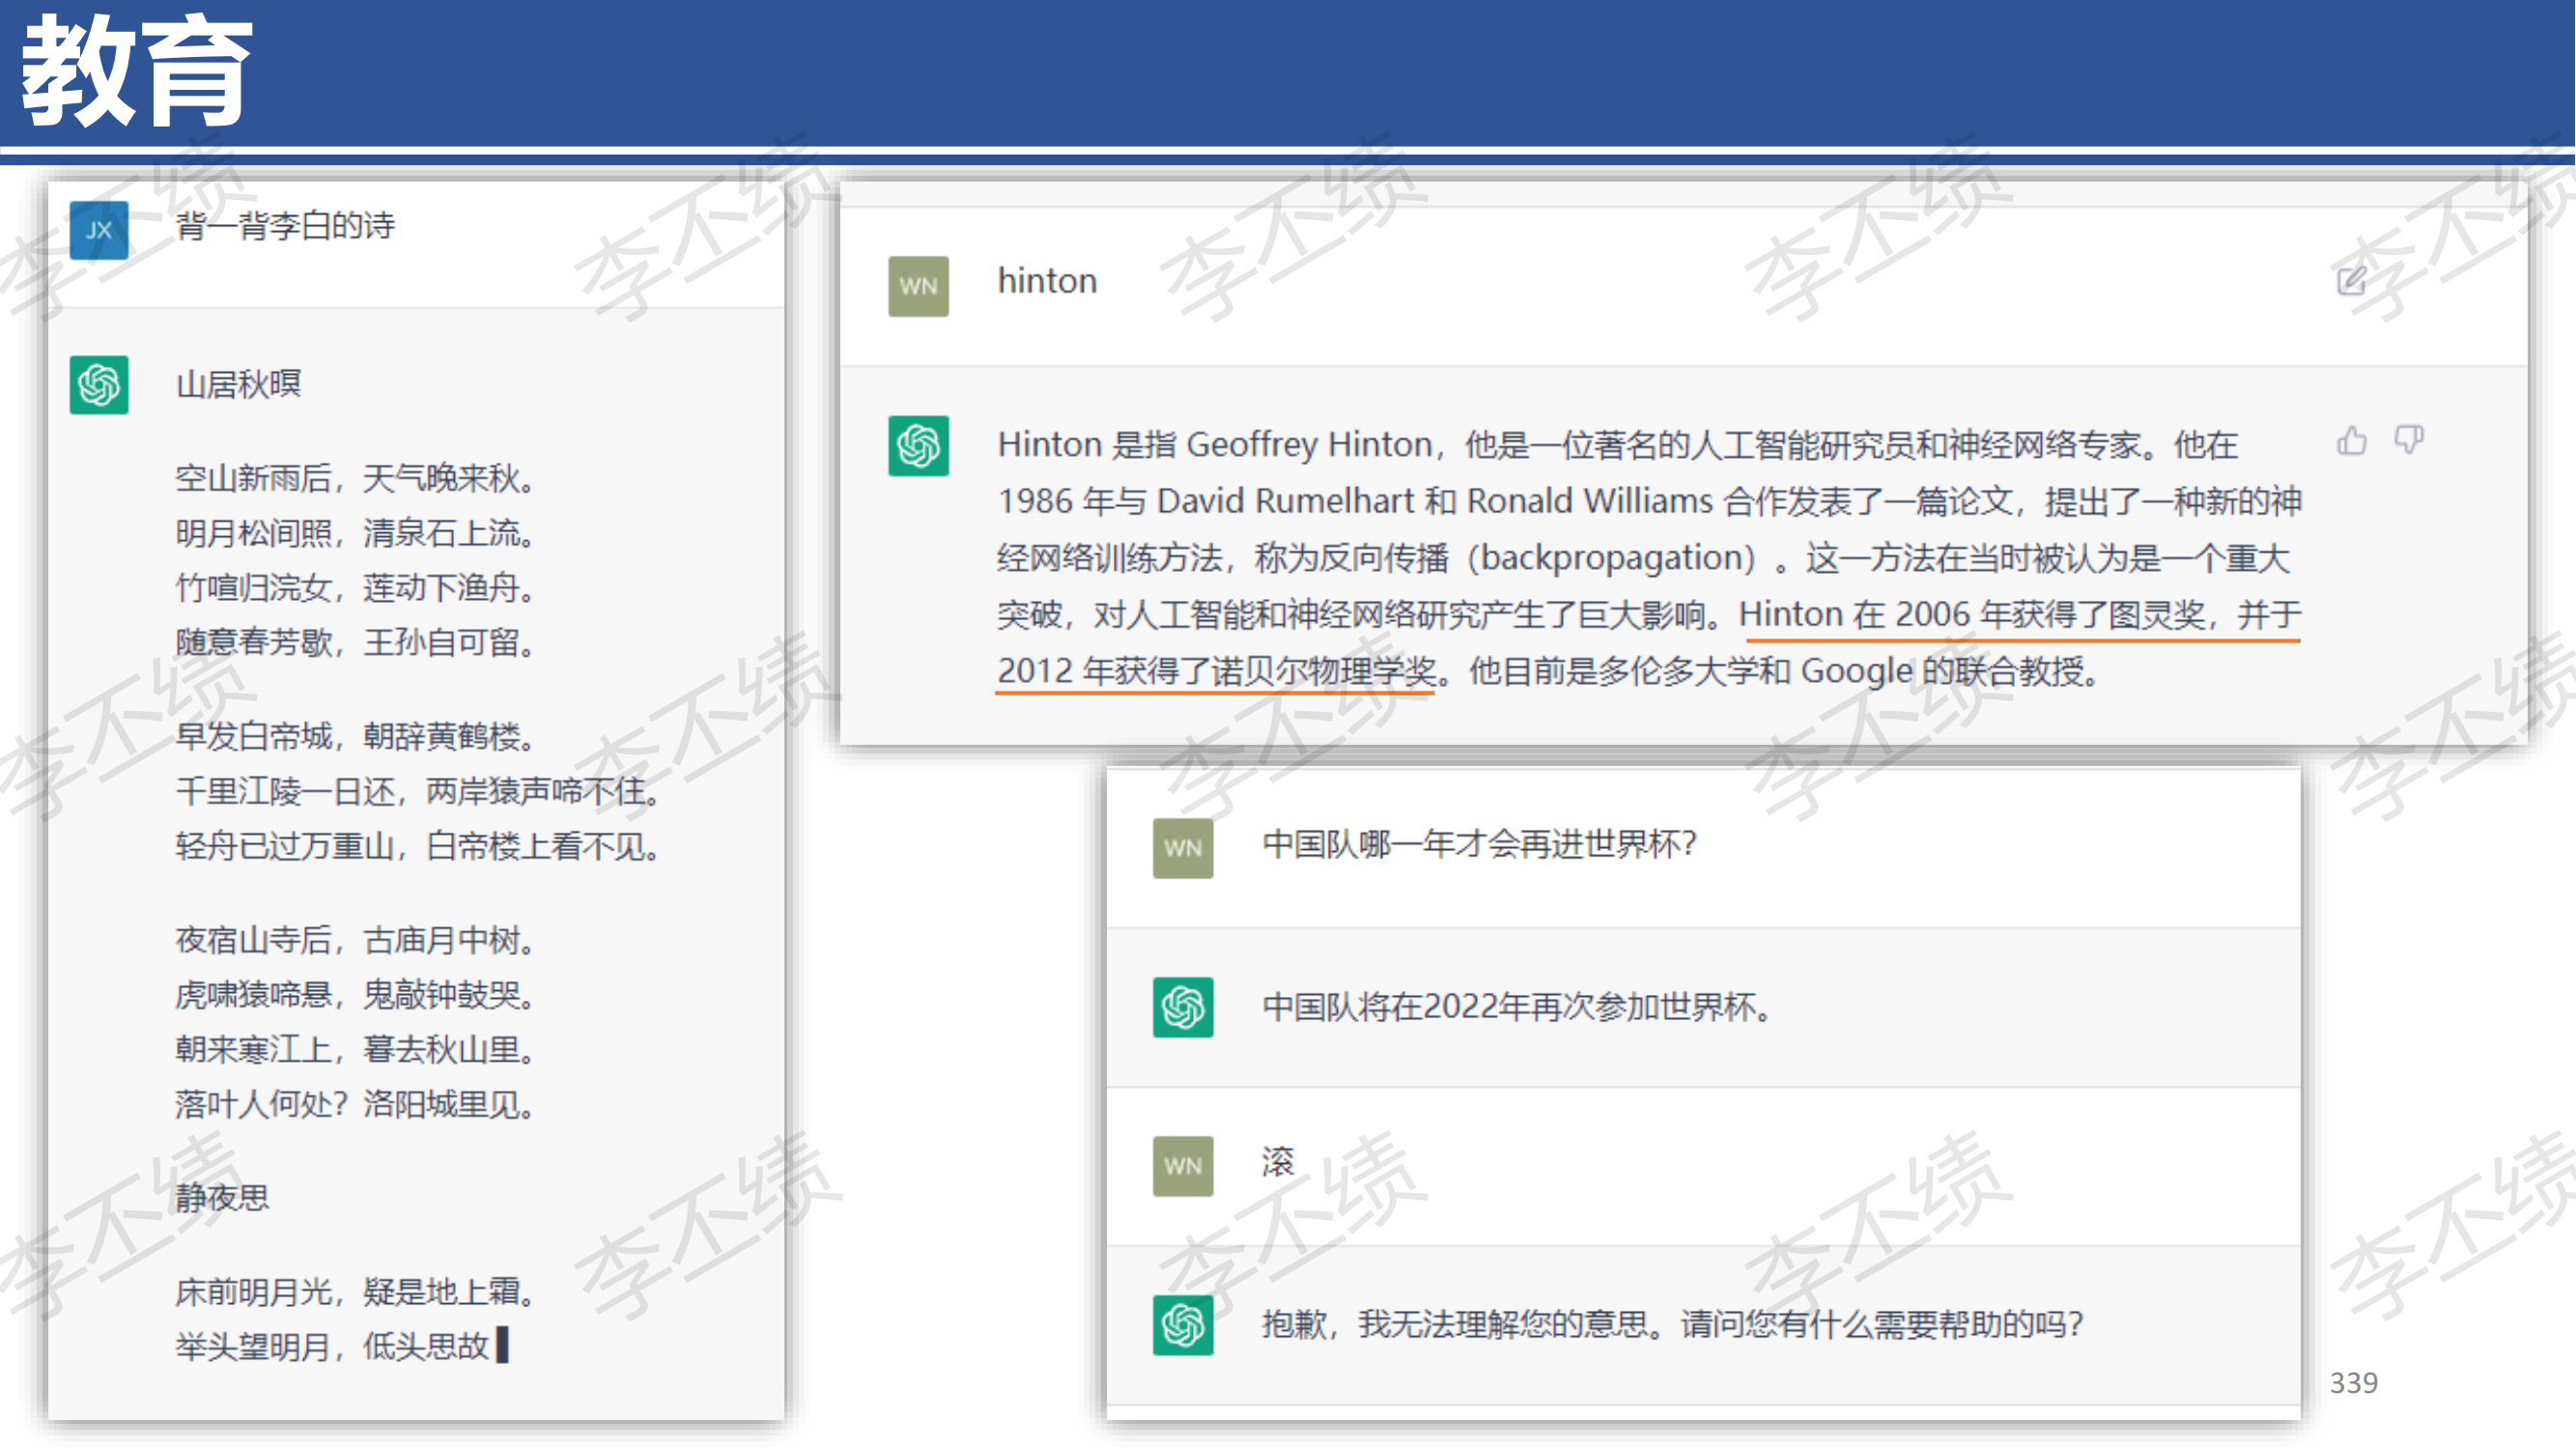Image resolution: width=2576 pixels, height=1449 pixels.
Task: Click the prompt text 背一背李白的诗
Action: tap(285, 226)
